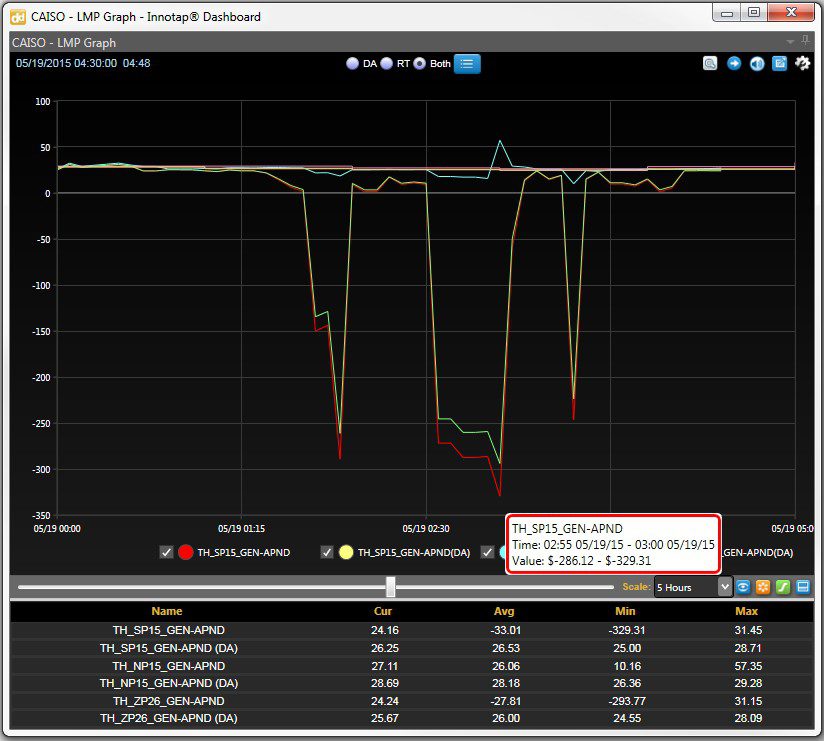The width and height of the screenshot is (824, 741).
Task: Open the panel options dropdown arrow beside pin
Action: (790, 42)
